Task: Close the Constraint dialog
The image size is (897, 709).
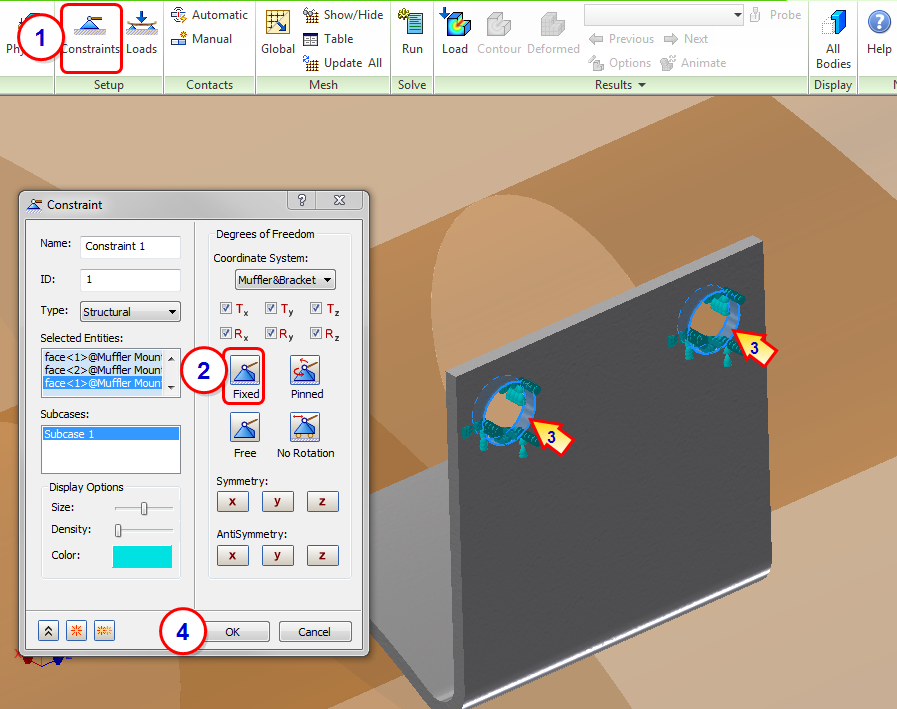Action: (340, 200)
